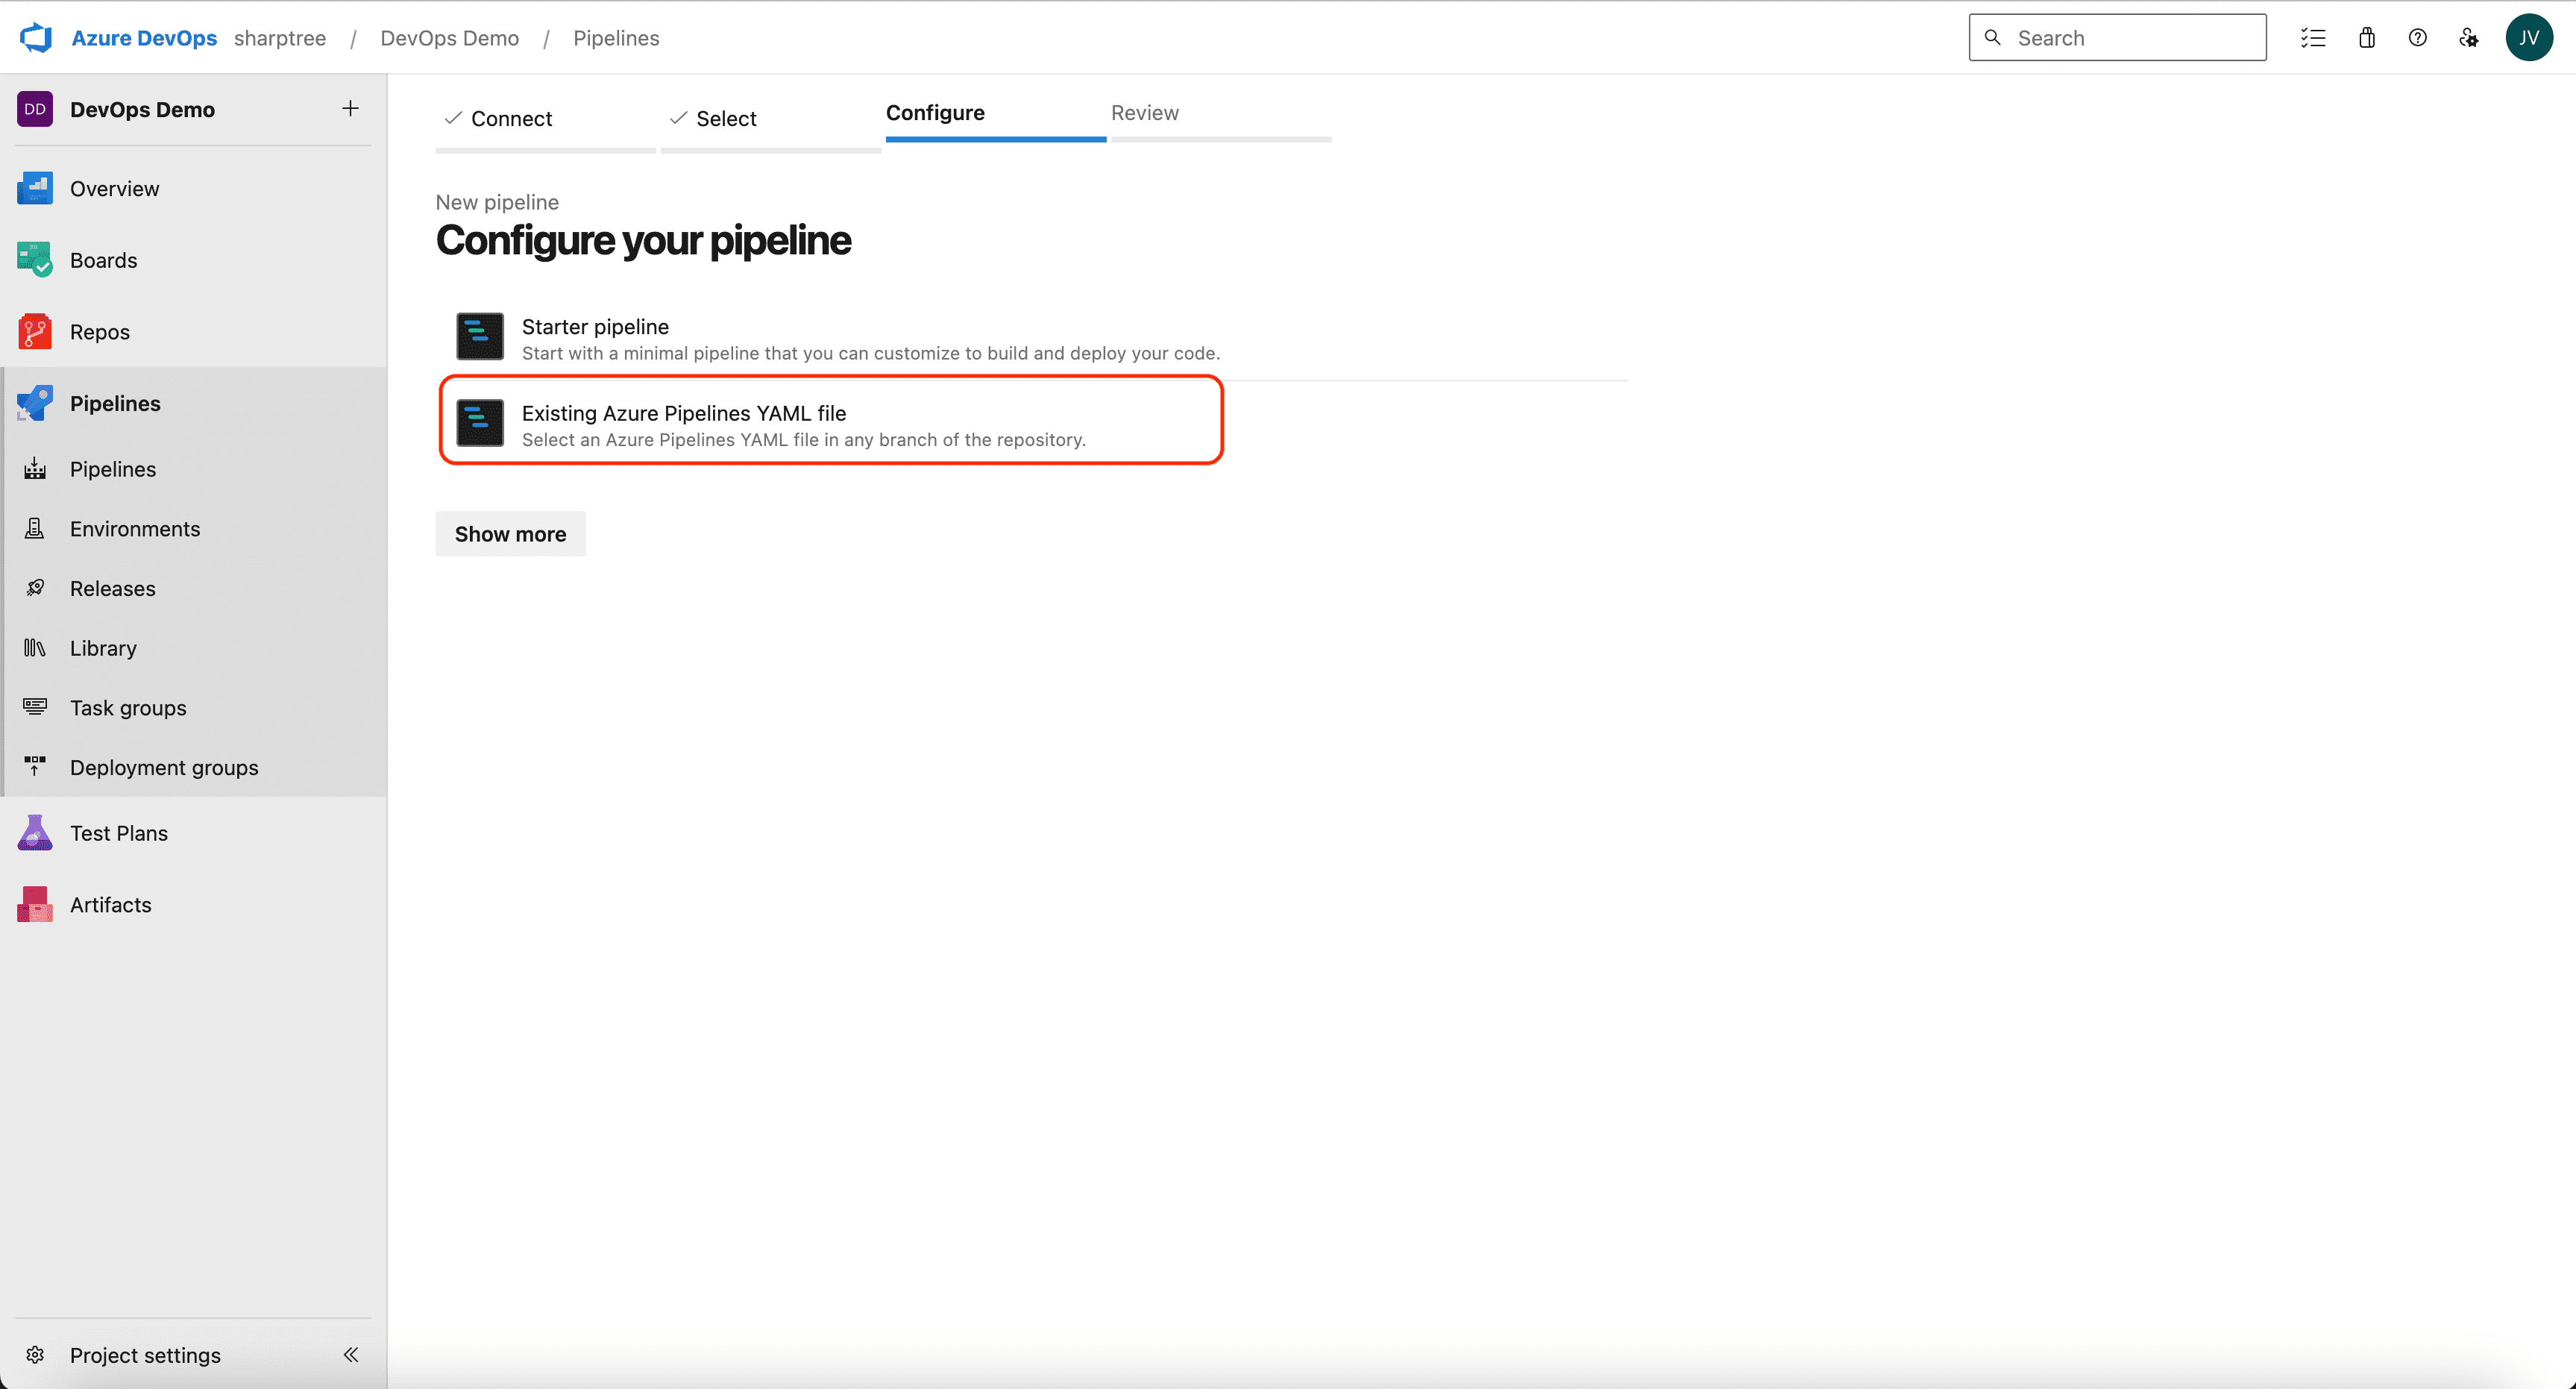Open the Pipelines sub-item icon

coord(35,469)
